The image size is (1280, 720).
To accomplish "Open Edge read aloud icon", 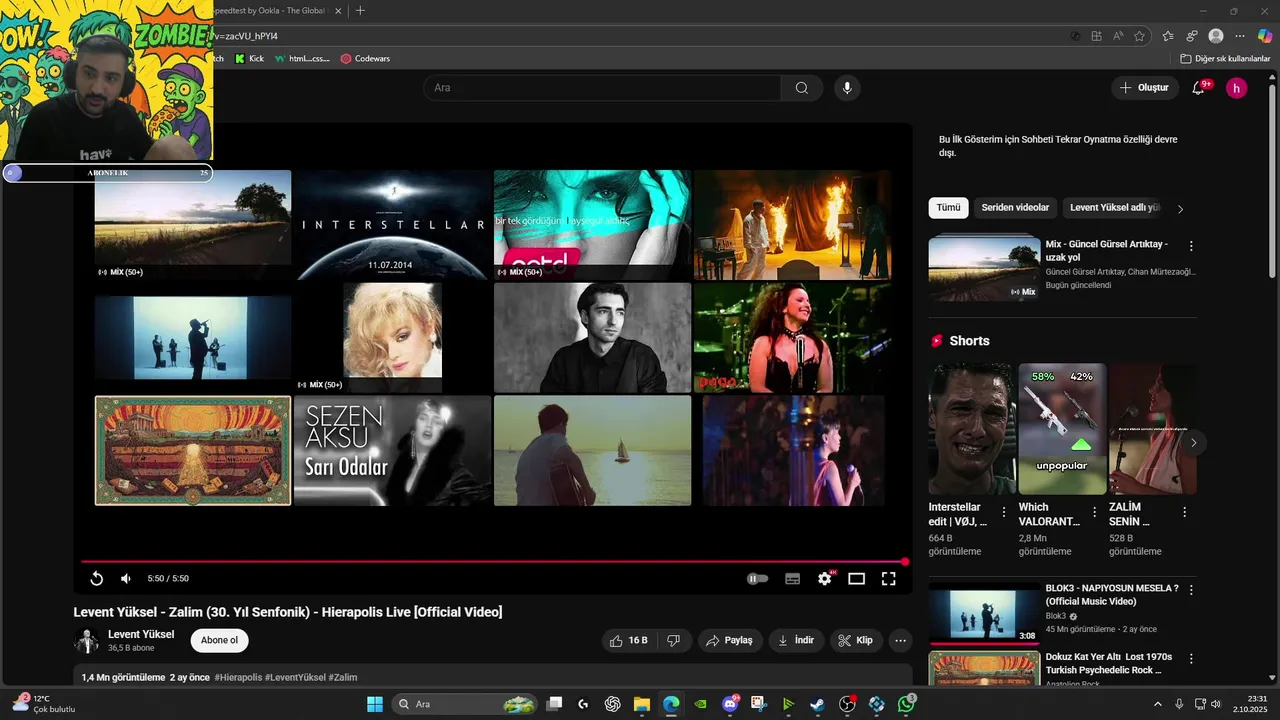I will click(1118, 36).
